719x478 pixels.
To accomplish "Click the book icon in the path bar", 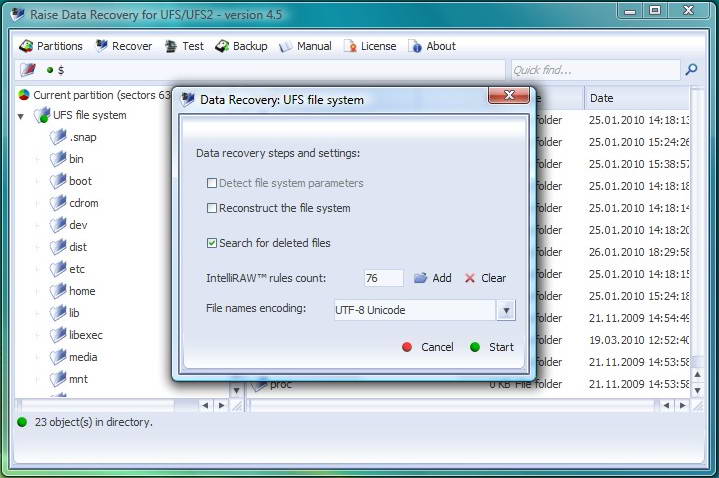I will coord(28,70).
